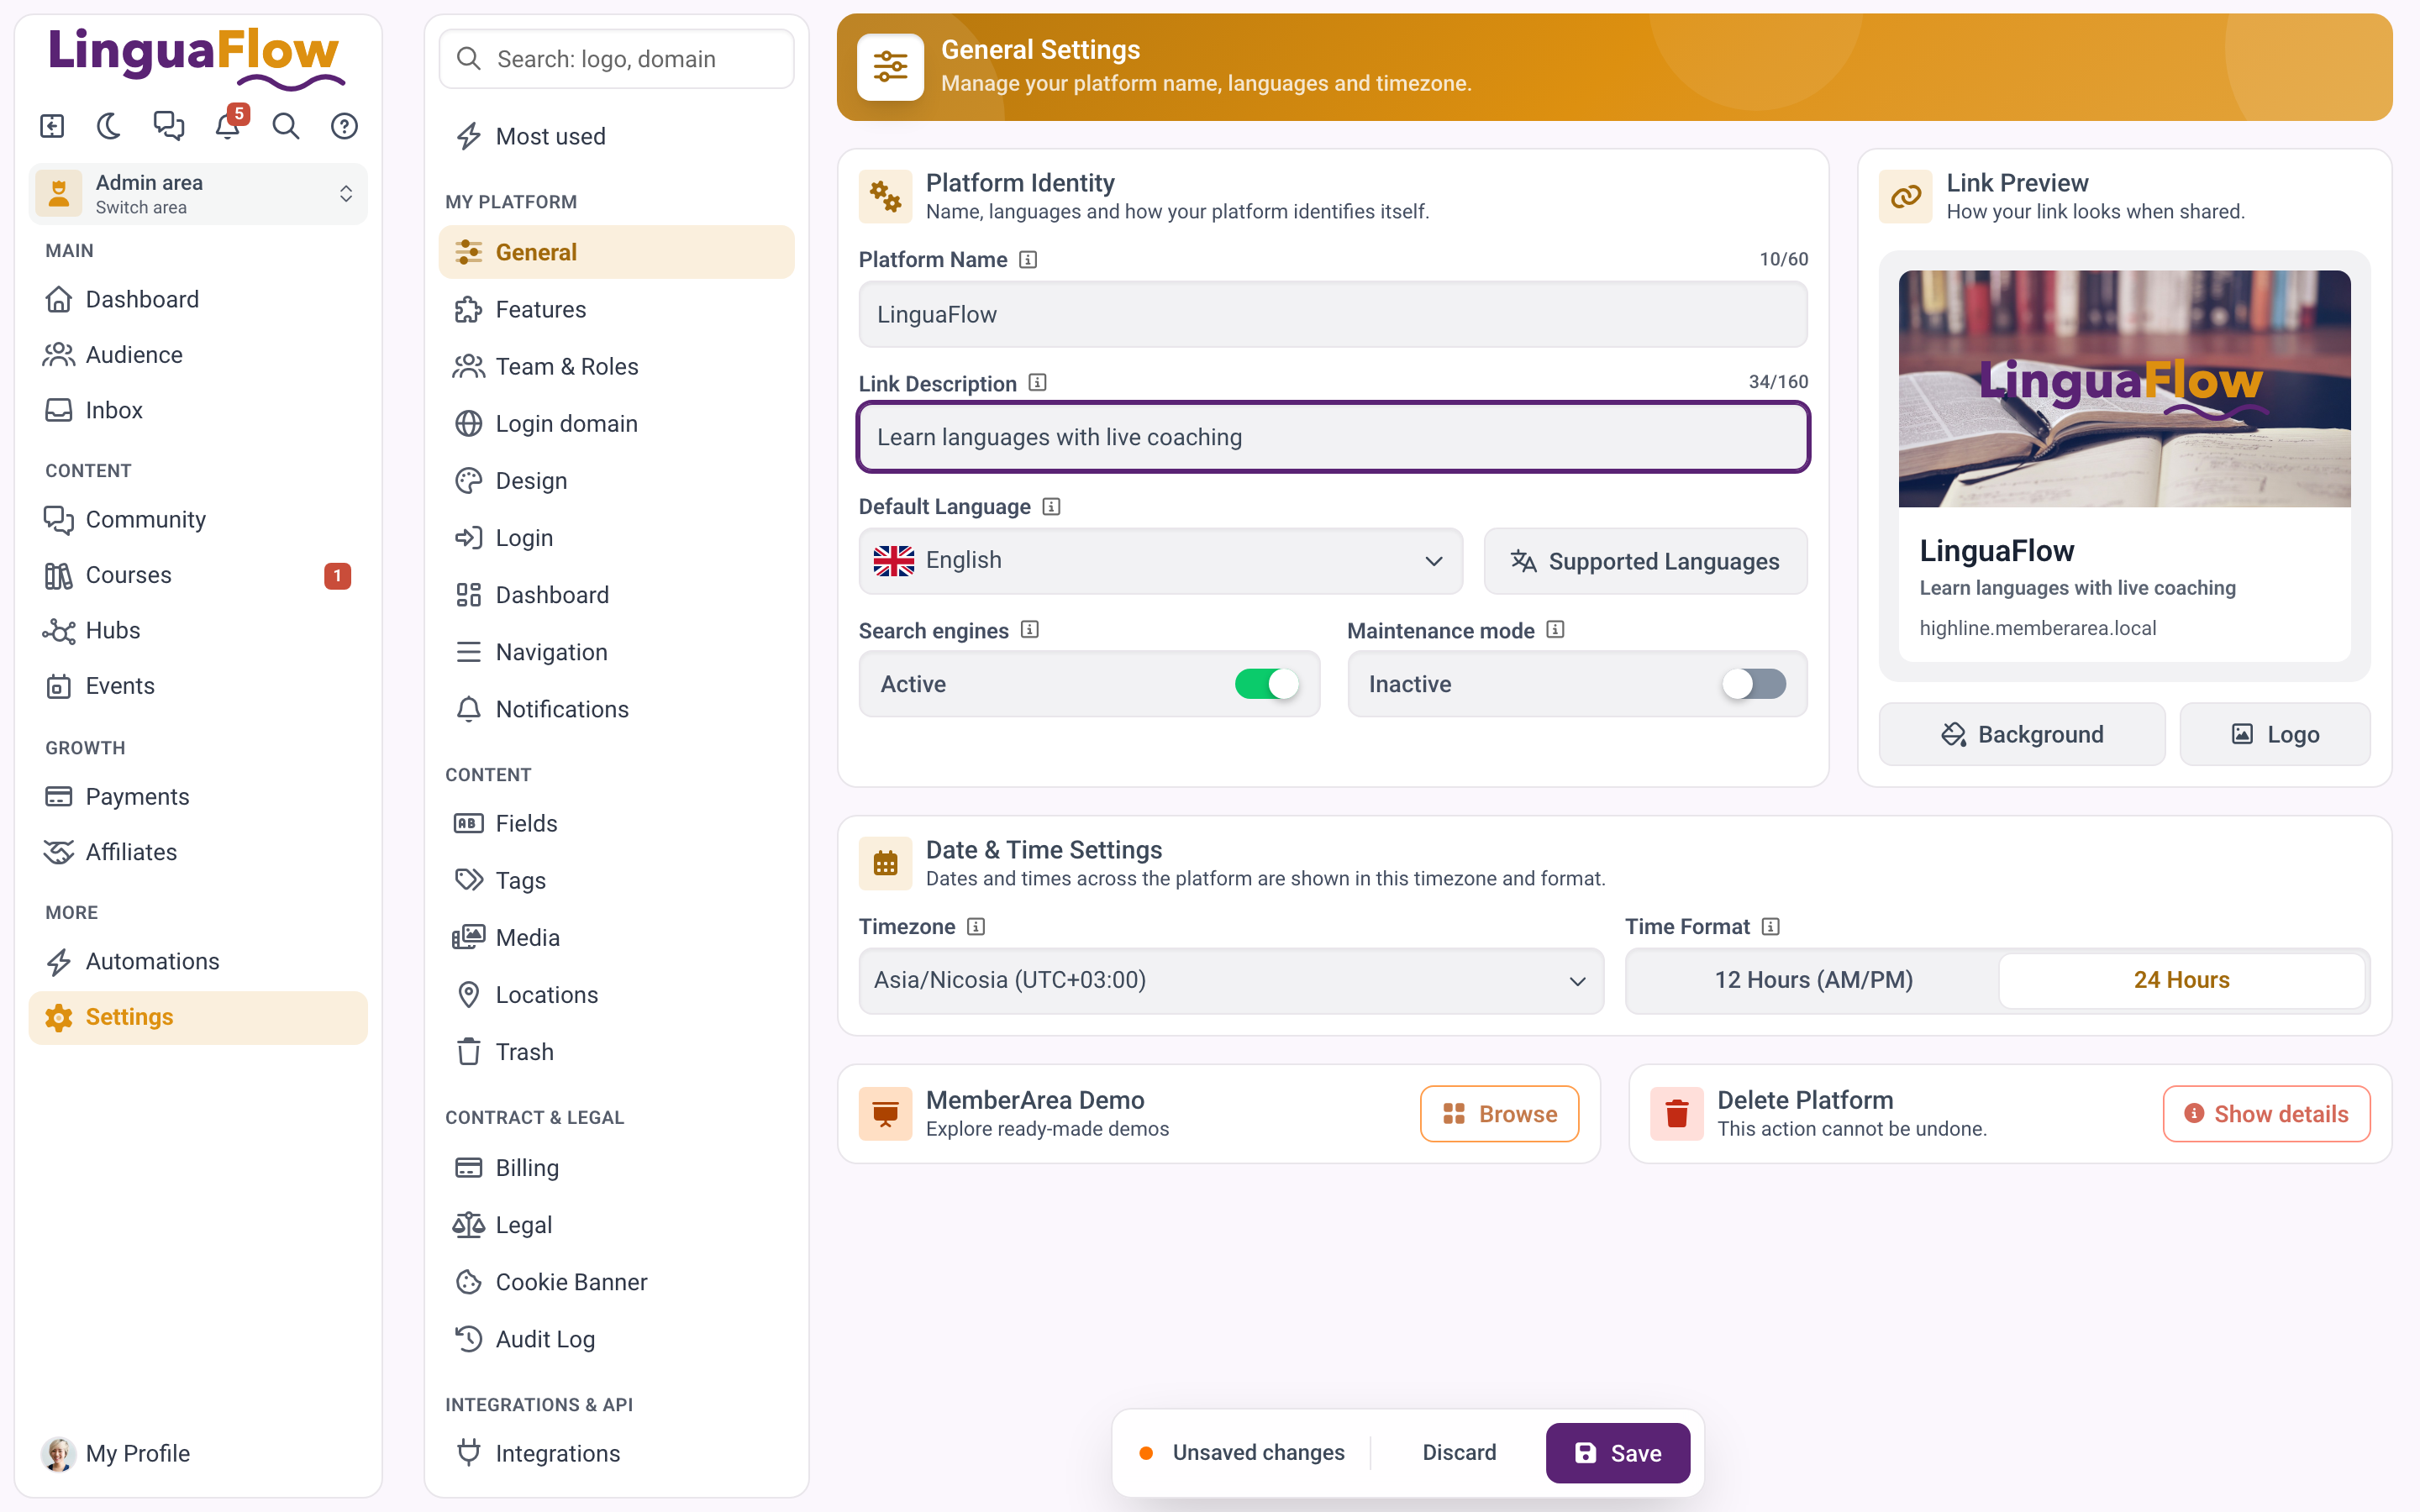Open Cookie Banner settings

(x=616, y=1282)
